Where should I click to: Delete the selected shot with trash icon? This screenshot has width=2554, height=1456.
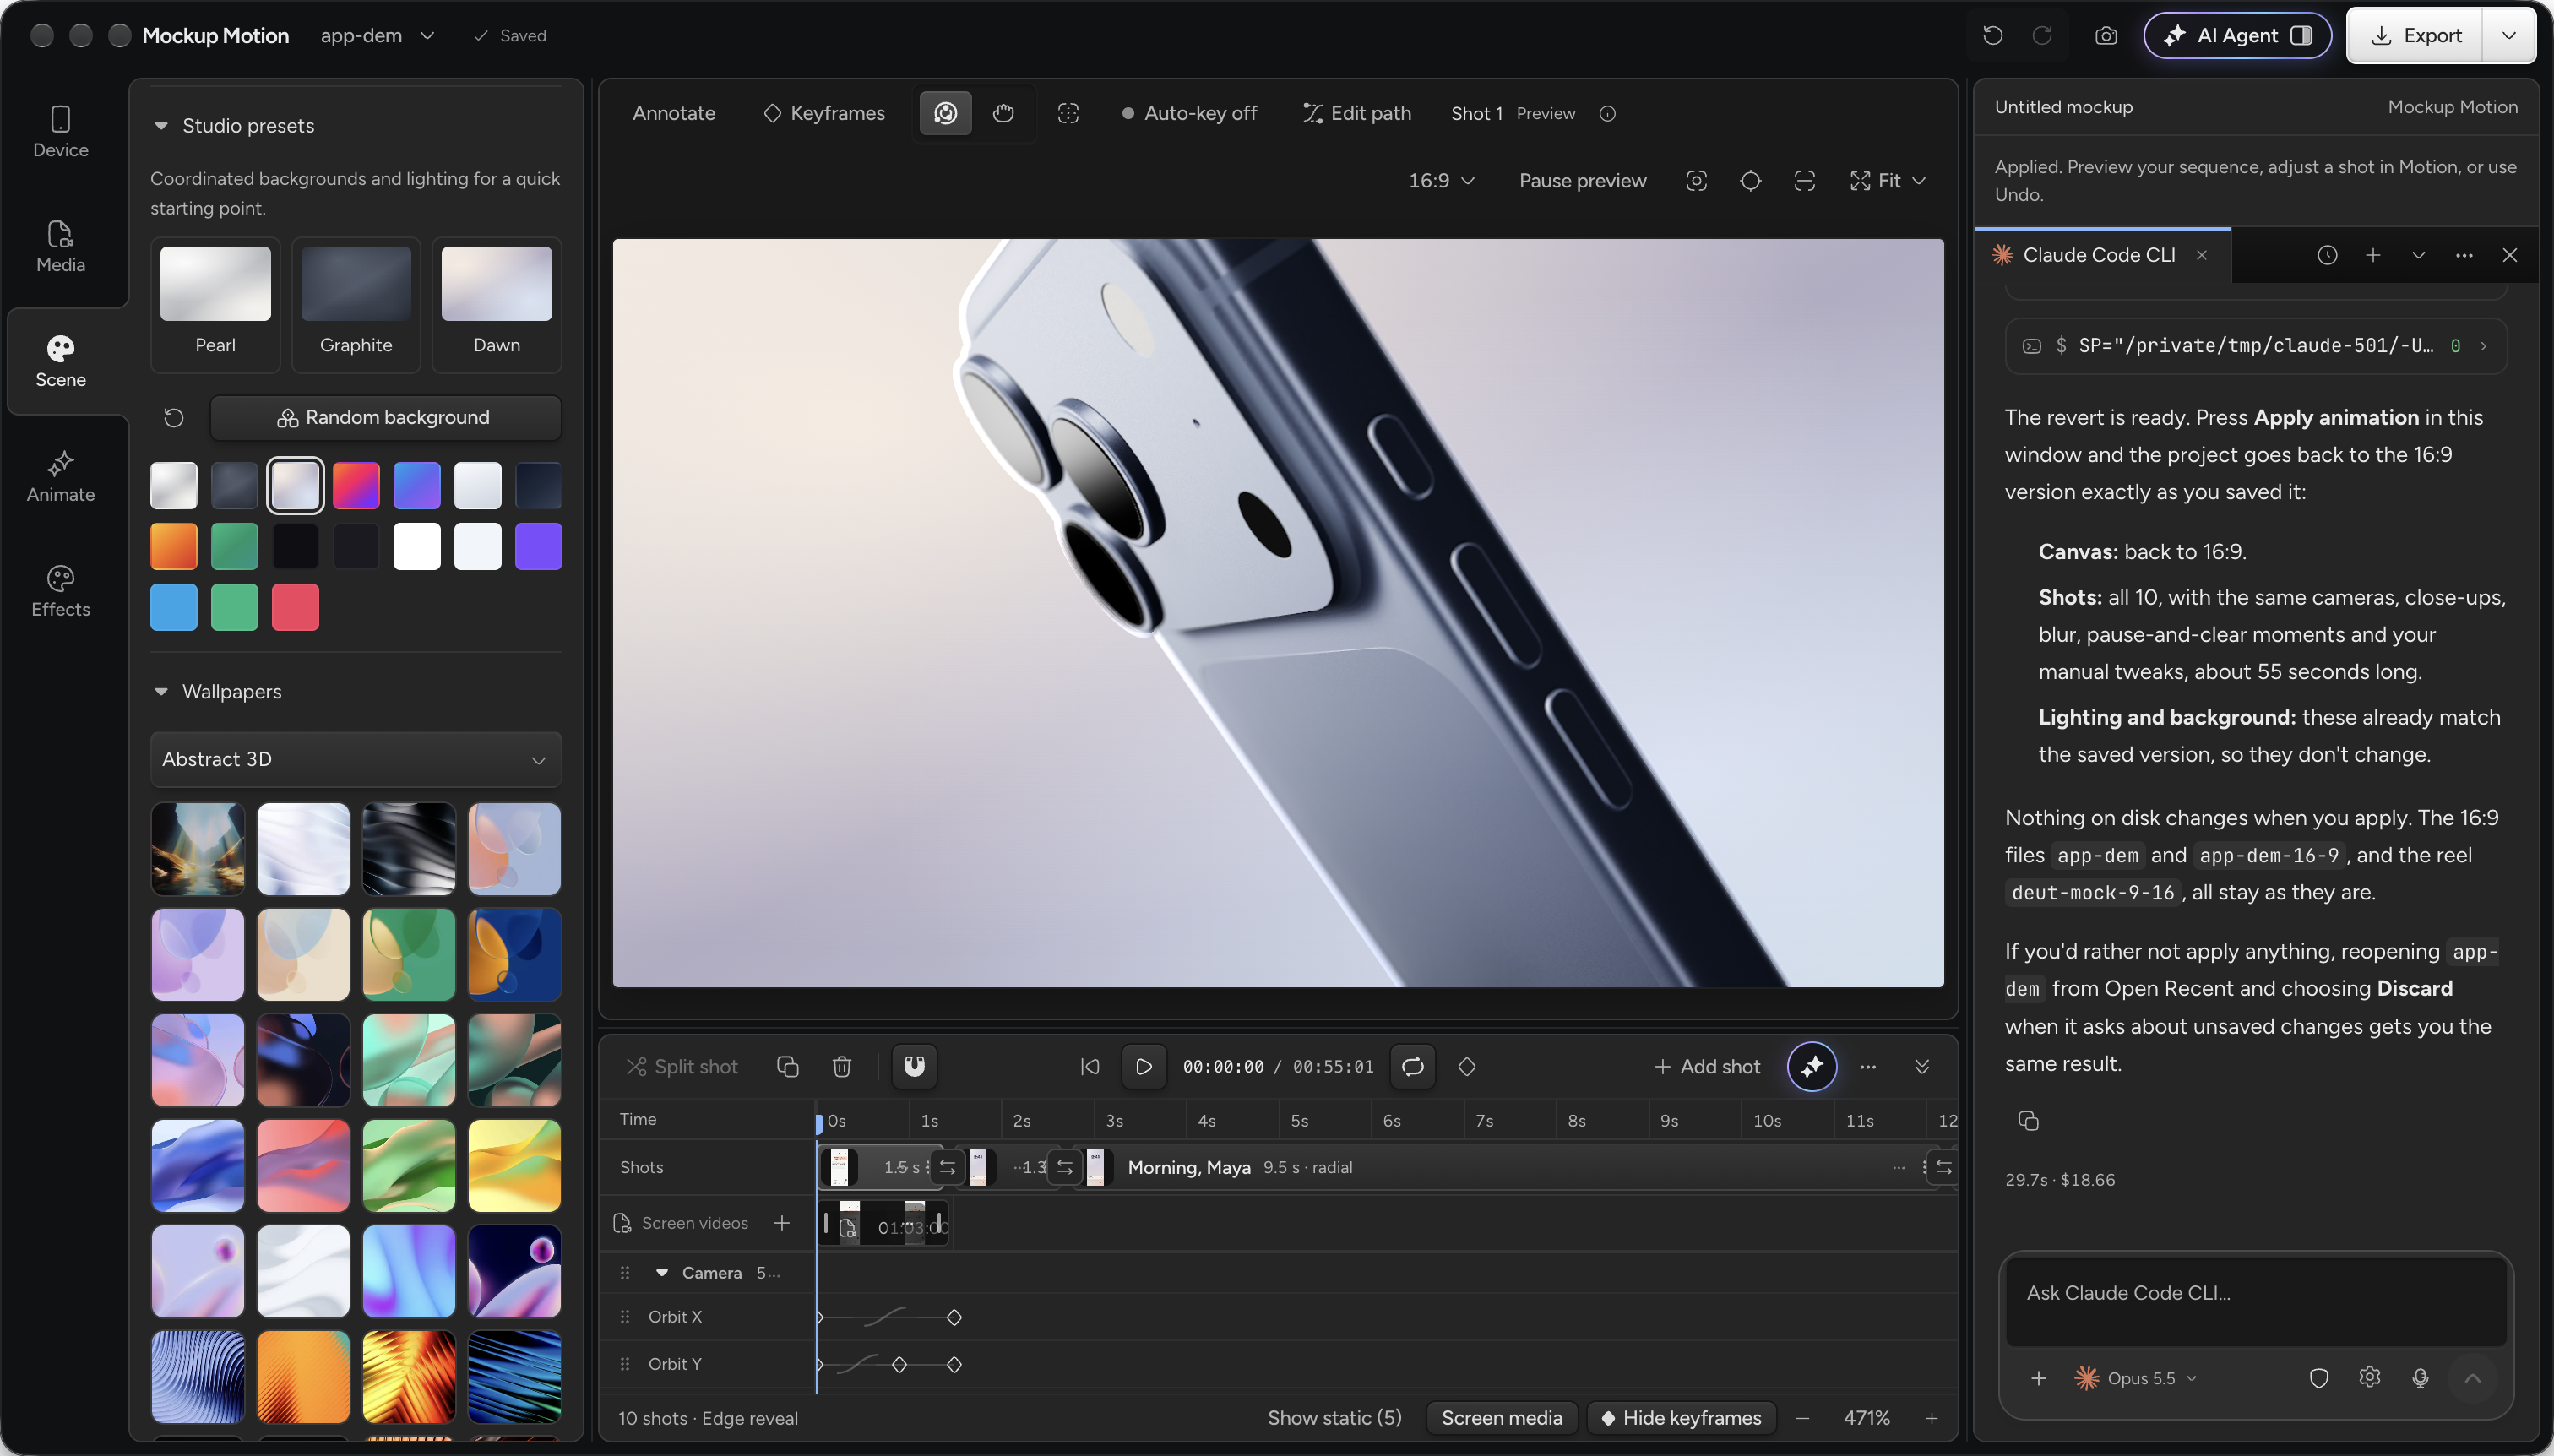pyautogui.click(x=842, y=1067)
